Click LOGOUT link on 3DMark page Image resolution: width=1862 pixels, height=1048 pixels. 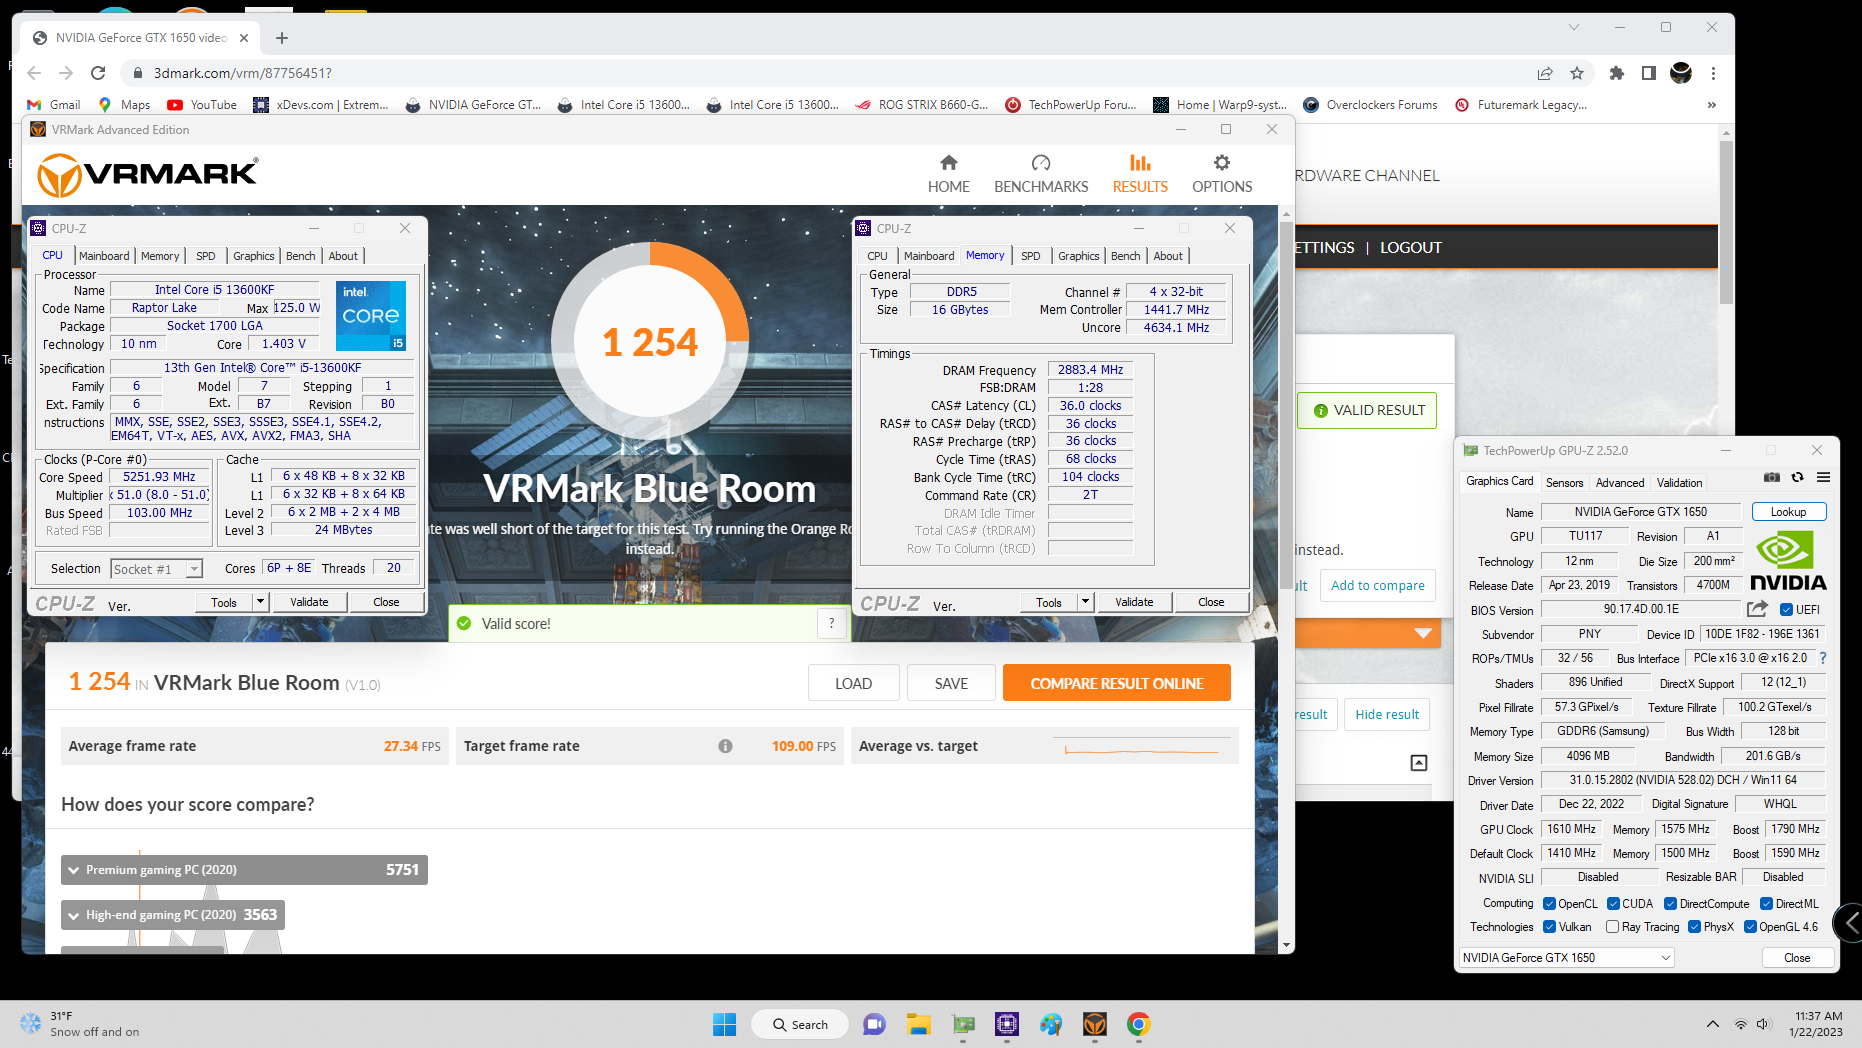tap(1410, 247)
